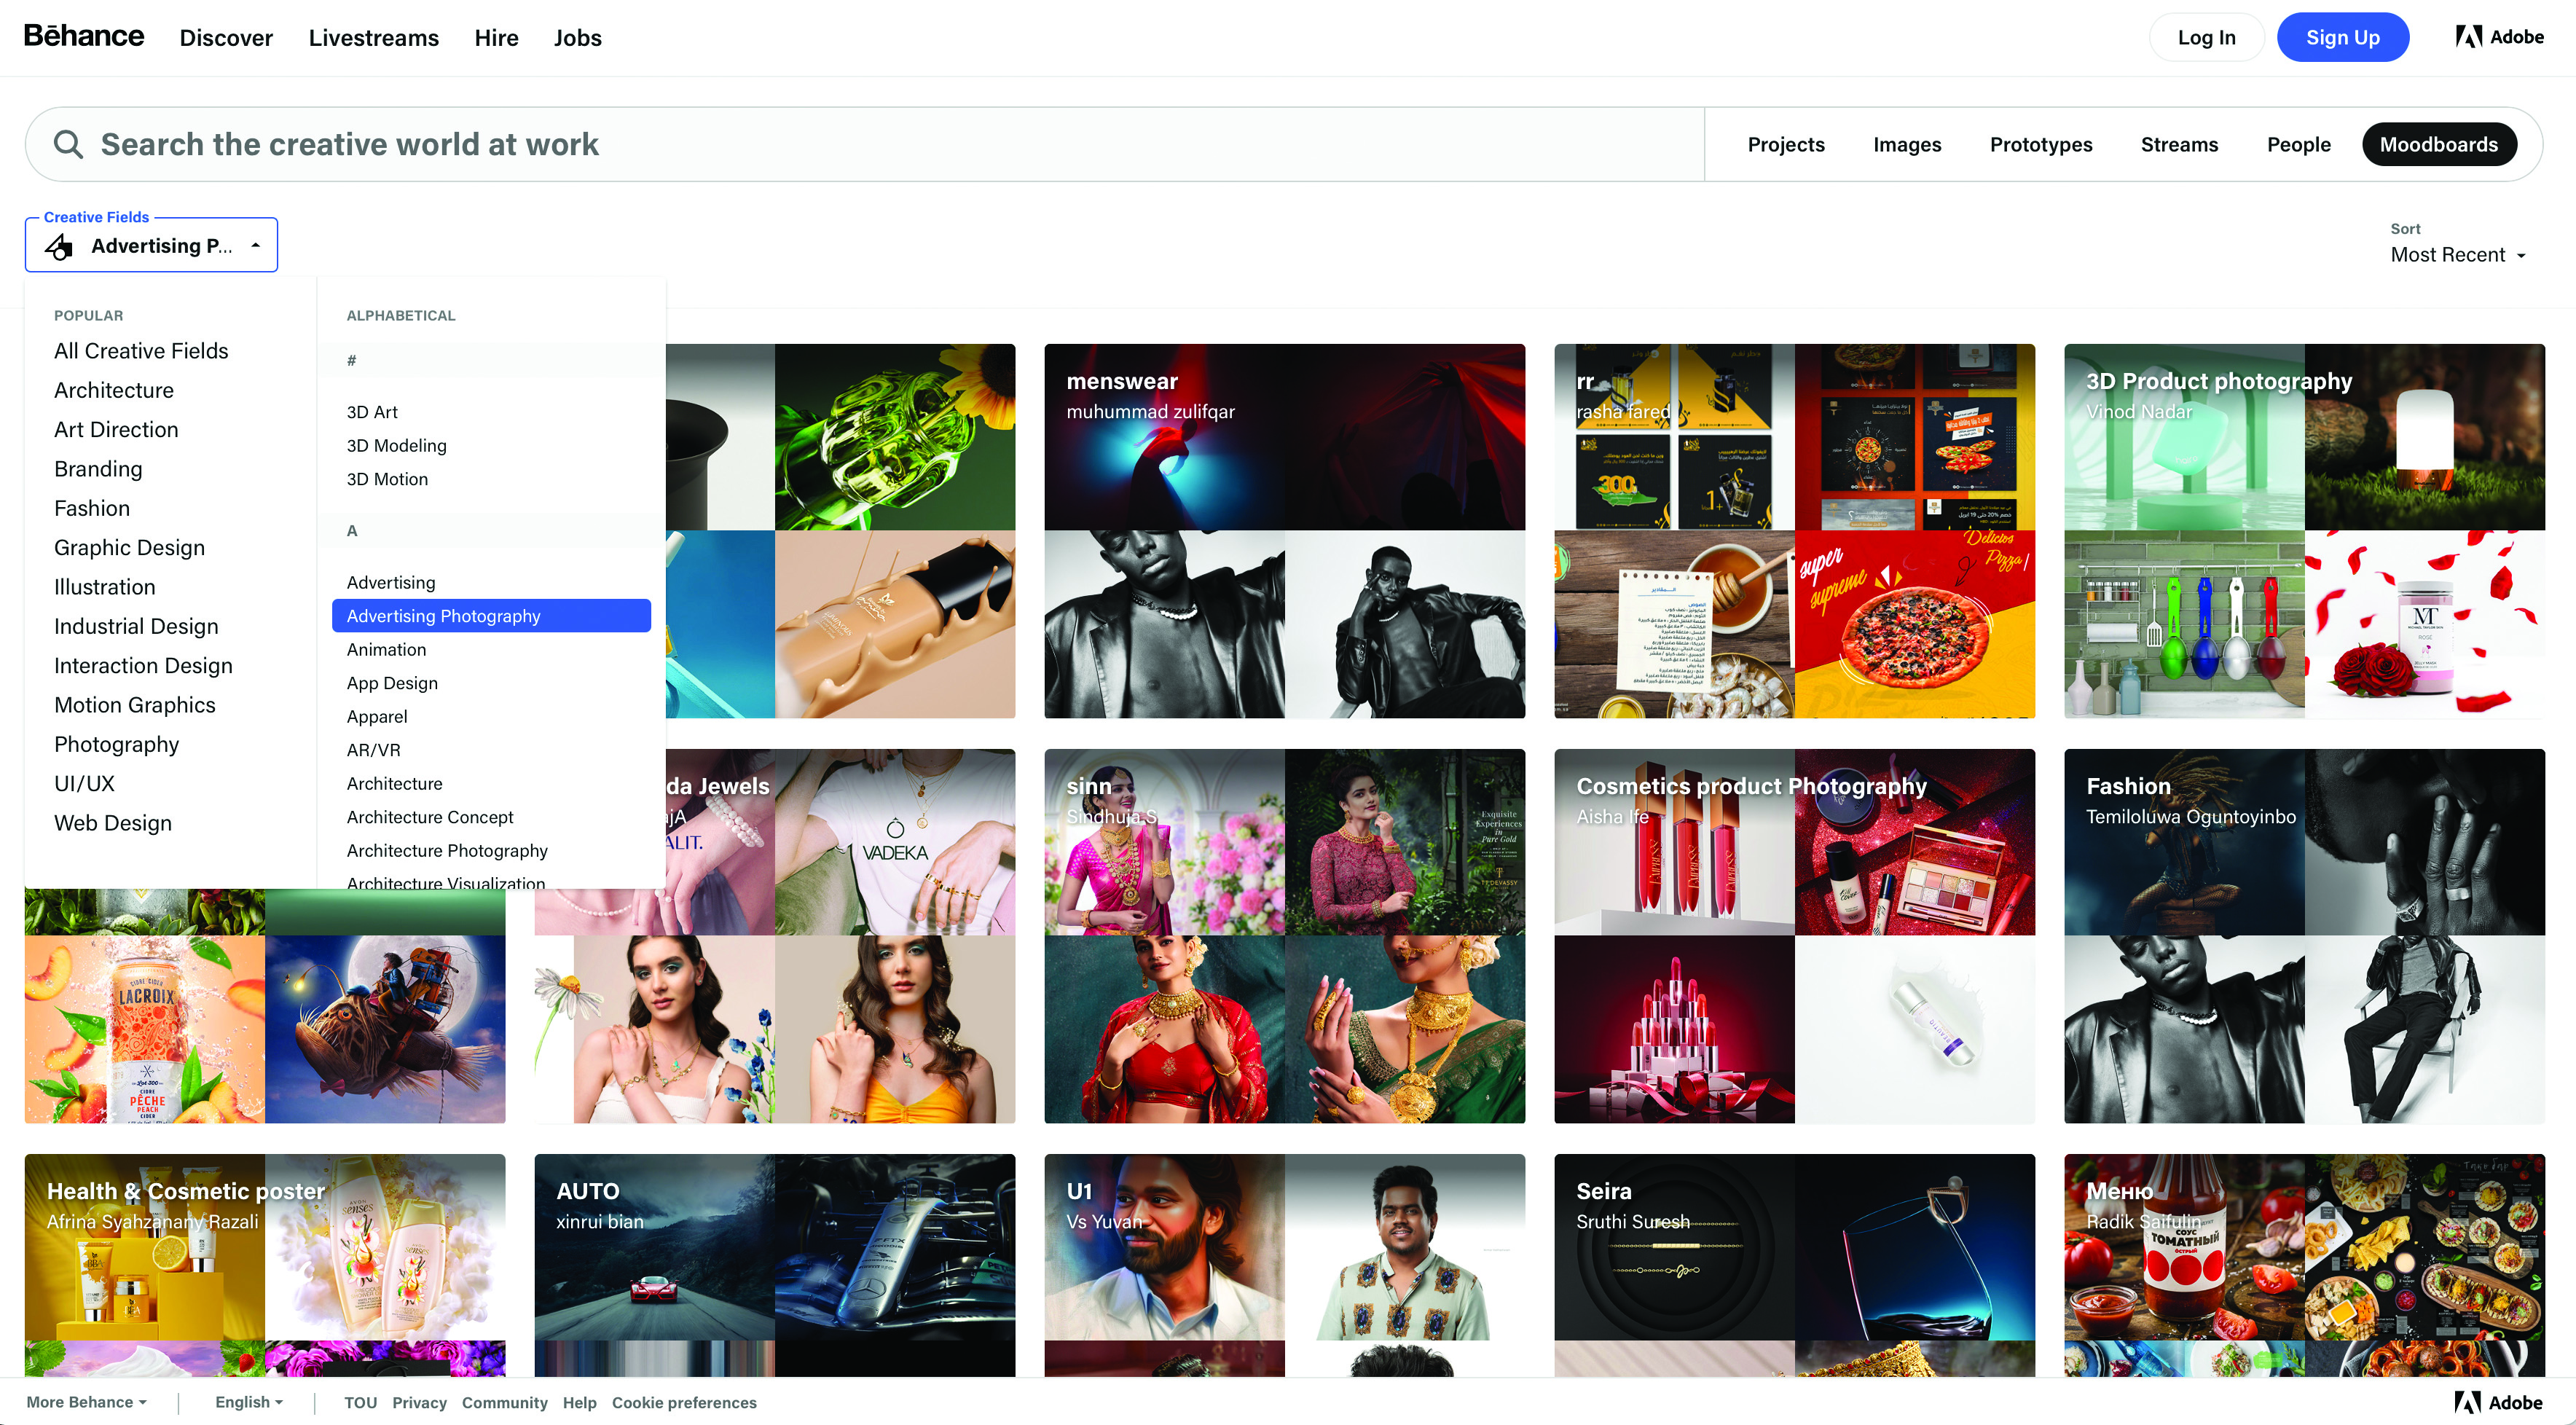The image size is (2576, 1425).
Task: Open Health & Cosmetic poster moodboard
Action: click(265, 1265)
